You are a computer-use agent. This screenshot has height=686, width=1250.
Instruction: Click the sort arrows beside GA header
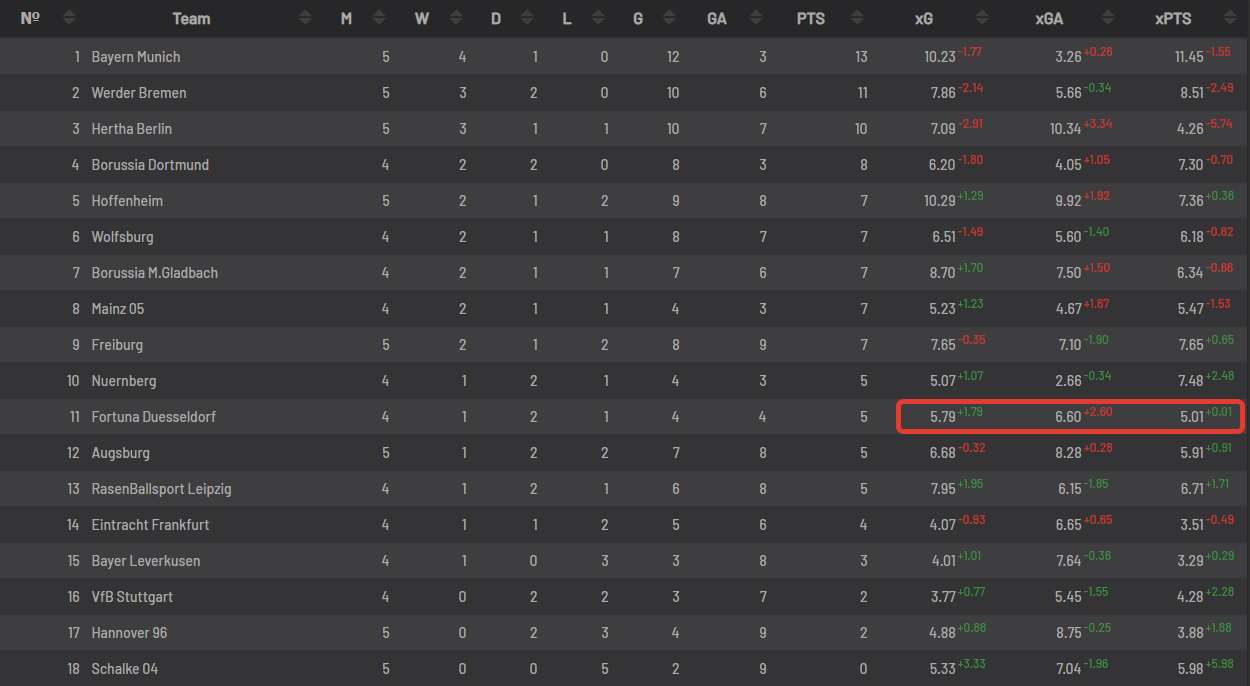757,18
